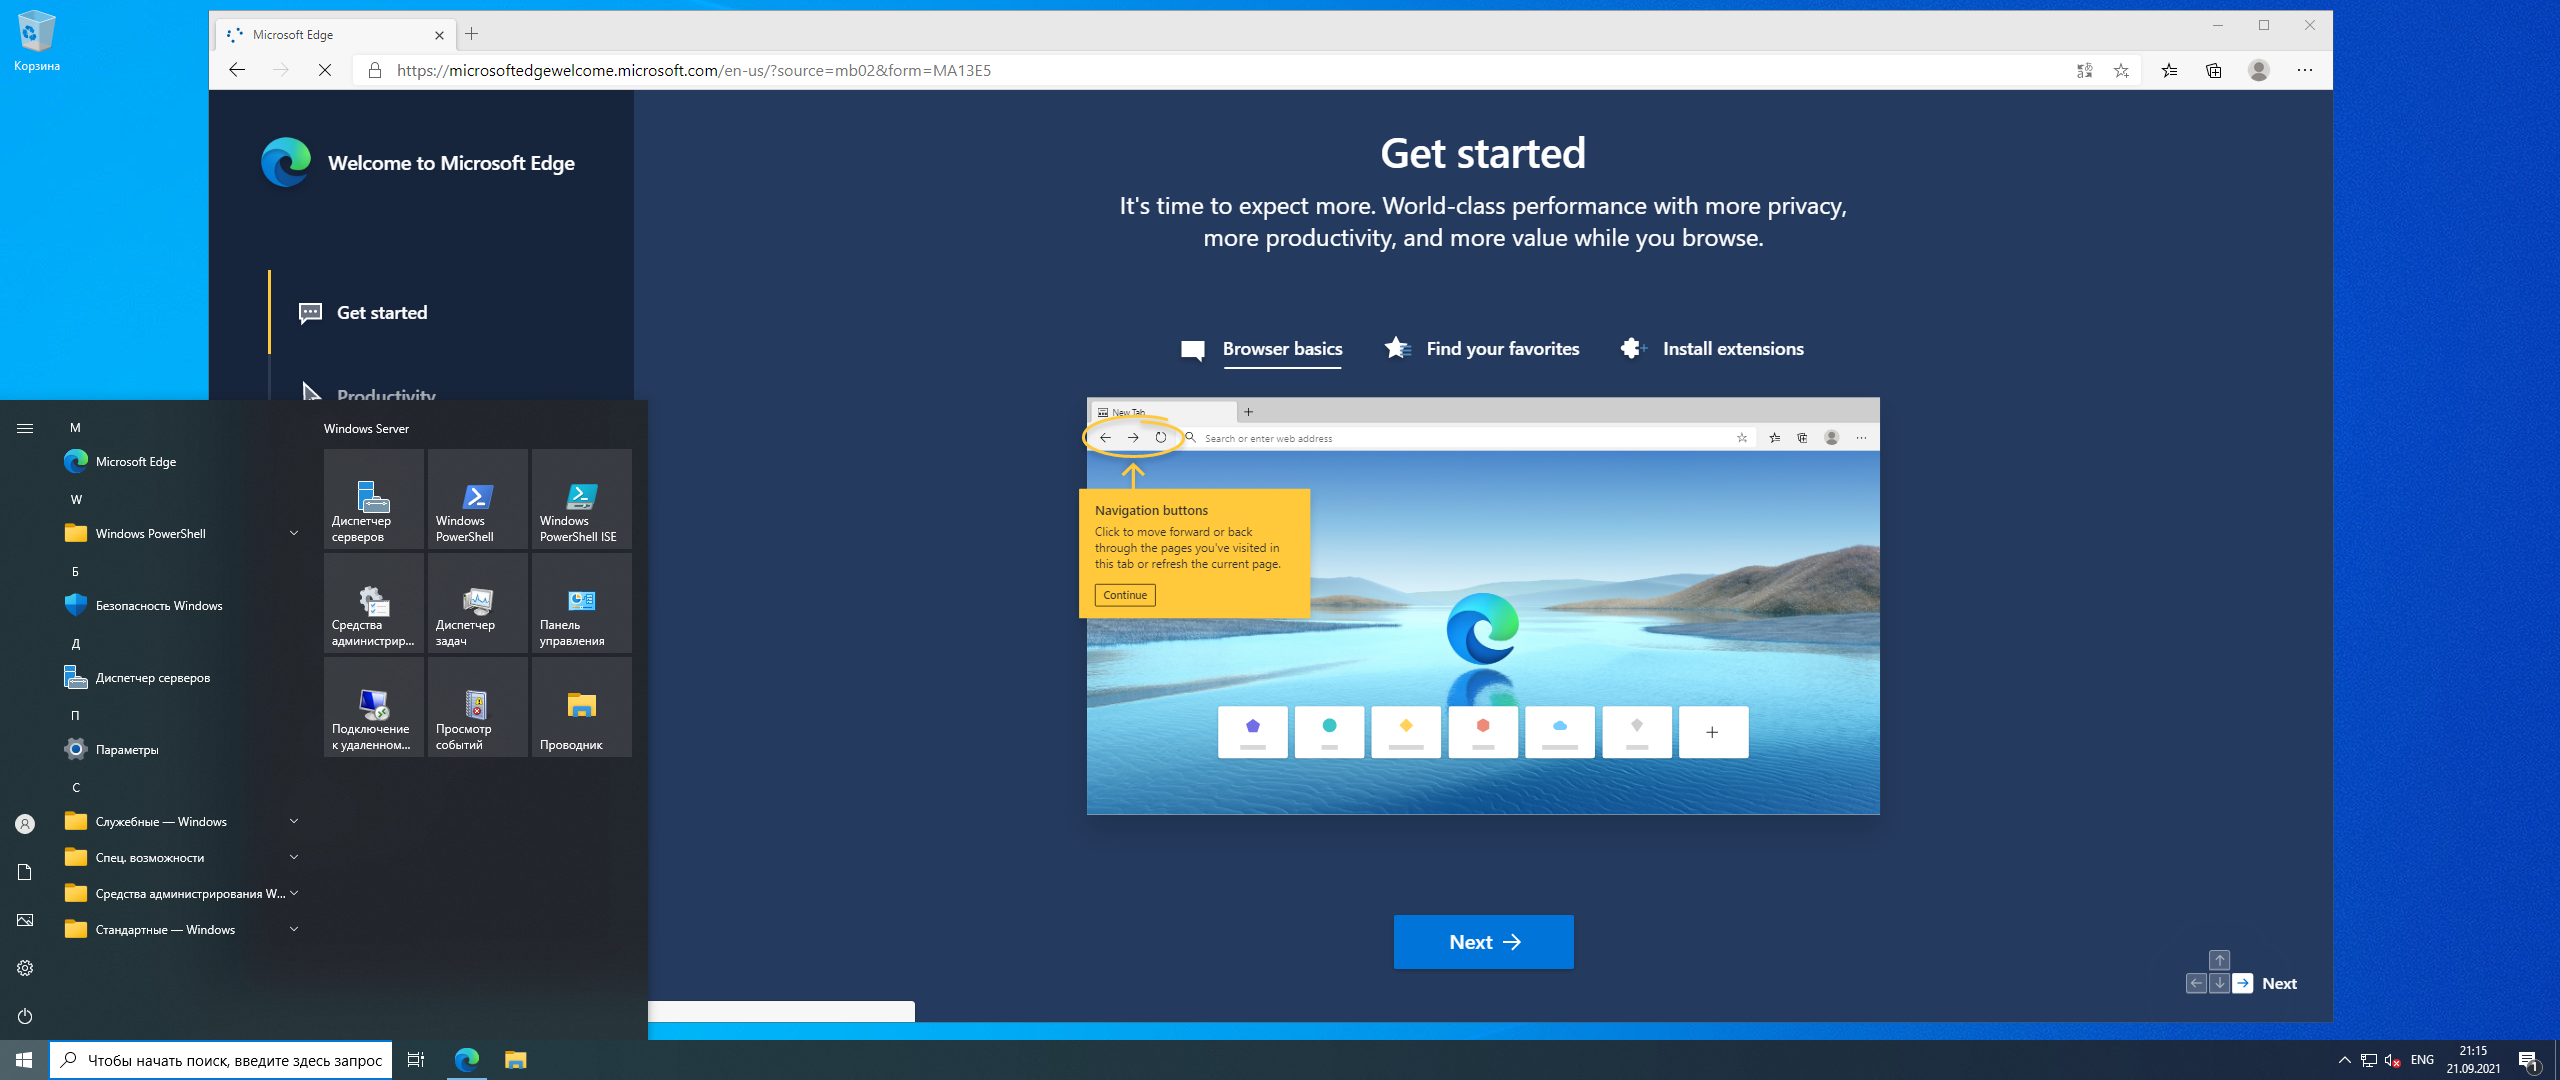Click the browser preview illustration
The image size is (2560, 1080).
(x=1483, y=606)
